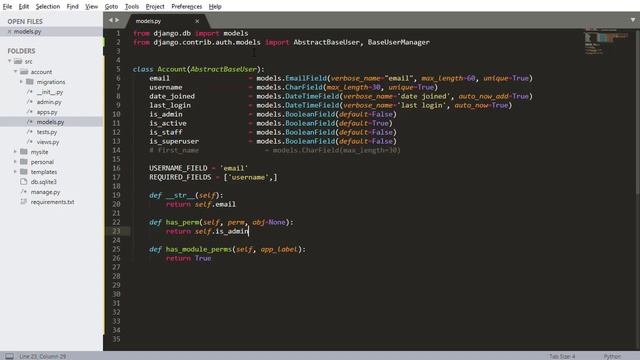The width and height of the screenshot is (640, 360).
Task: Change Python syntax in status bar
Action: click(x=612, y=356)
